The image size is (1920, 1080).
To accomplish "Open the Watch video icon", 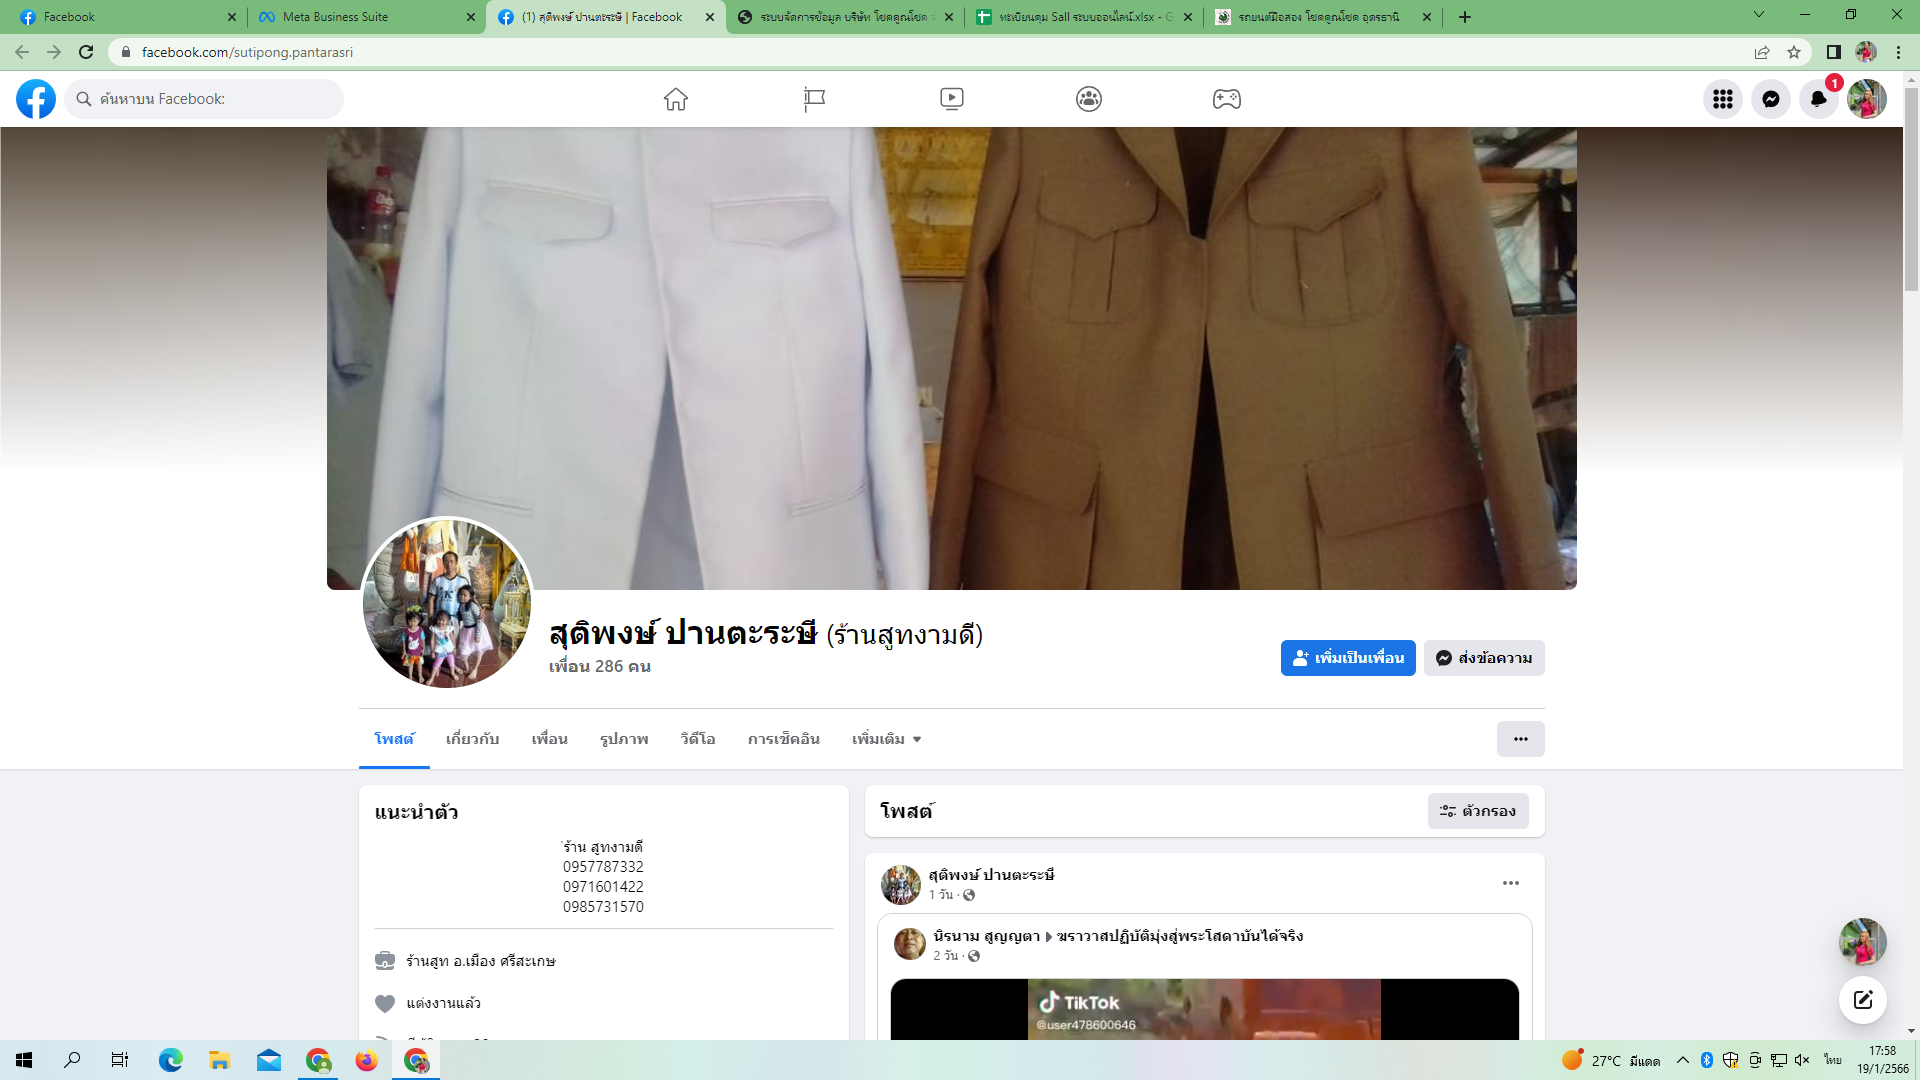I will coord(951,99).
